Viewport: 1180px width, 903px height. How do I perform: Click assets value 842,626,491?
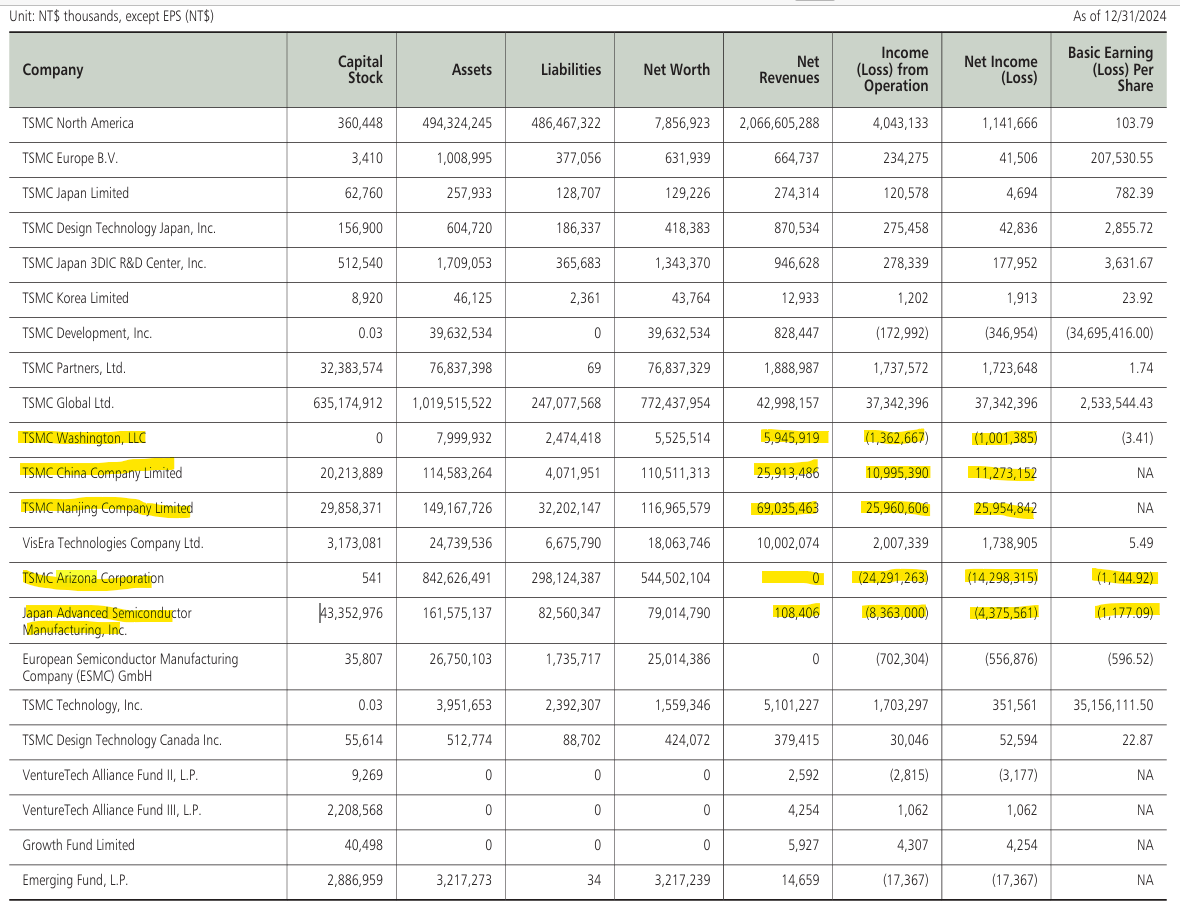pos(457,579)
